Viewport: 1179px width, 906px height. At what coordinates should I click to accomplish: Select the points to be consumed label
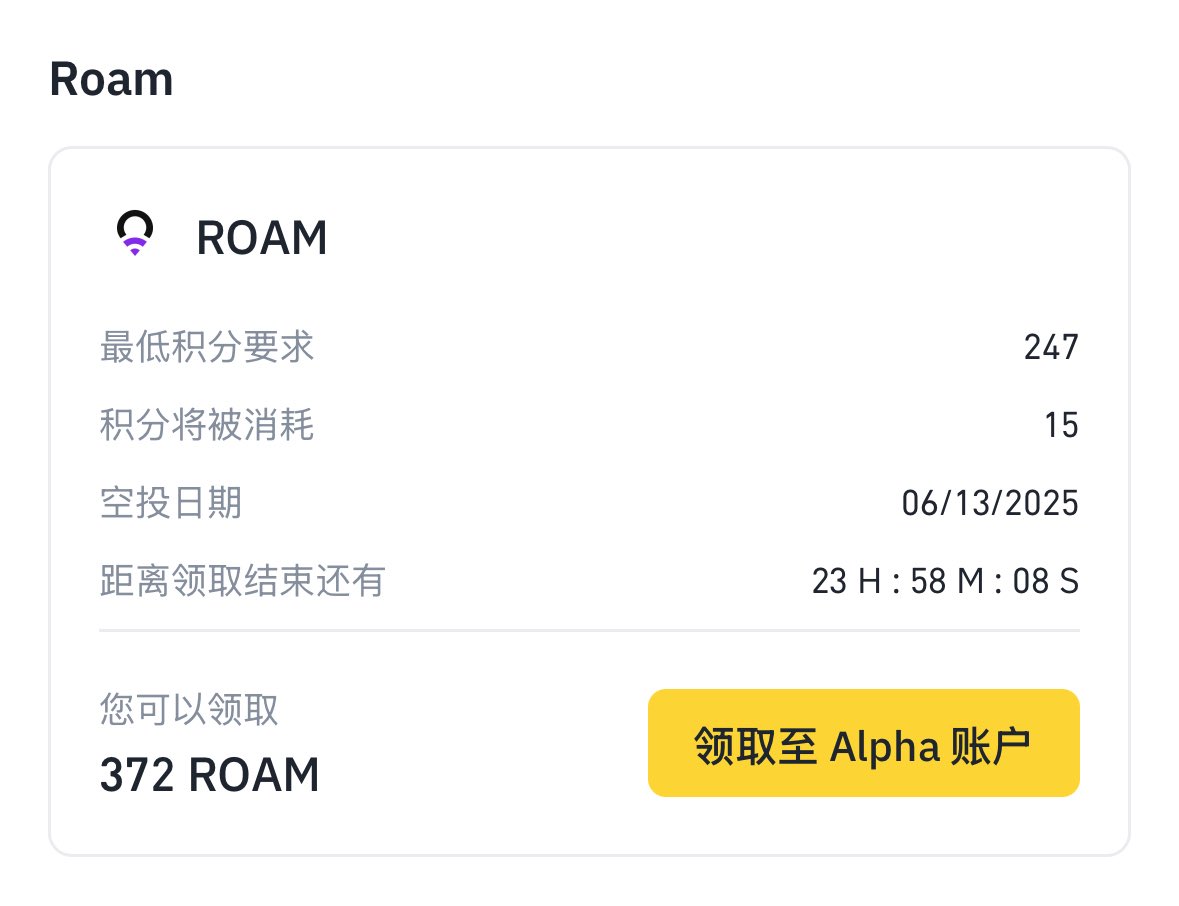(x=207, y=425)
